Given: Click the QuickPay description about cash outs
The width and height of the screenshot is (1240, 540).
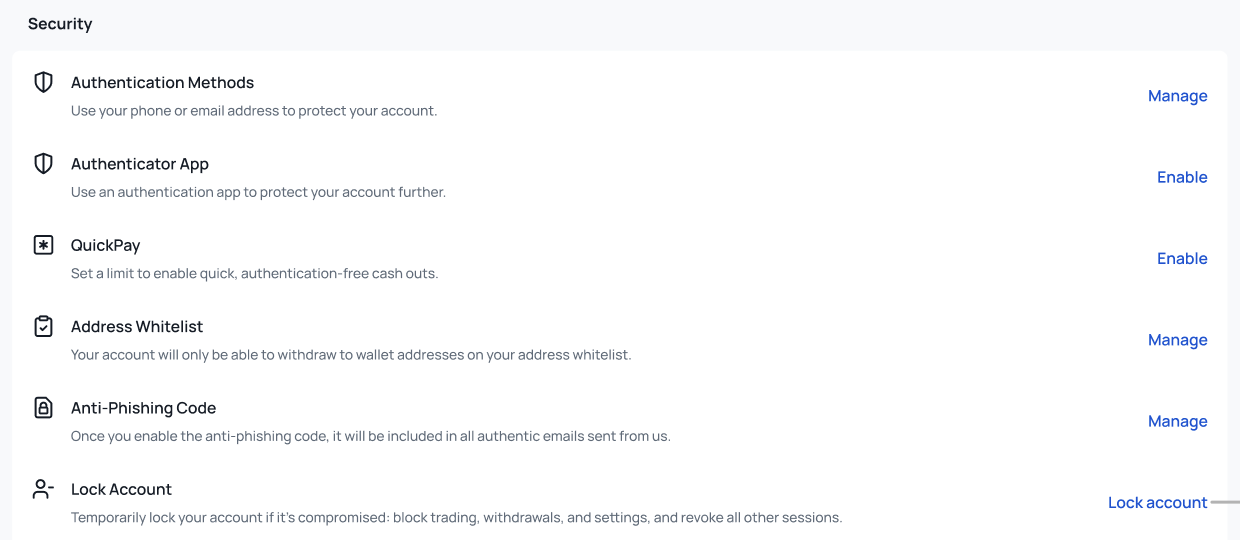Looking at the screenshot, I should click(254, 273).
